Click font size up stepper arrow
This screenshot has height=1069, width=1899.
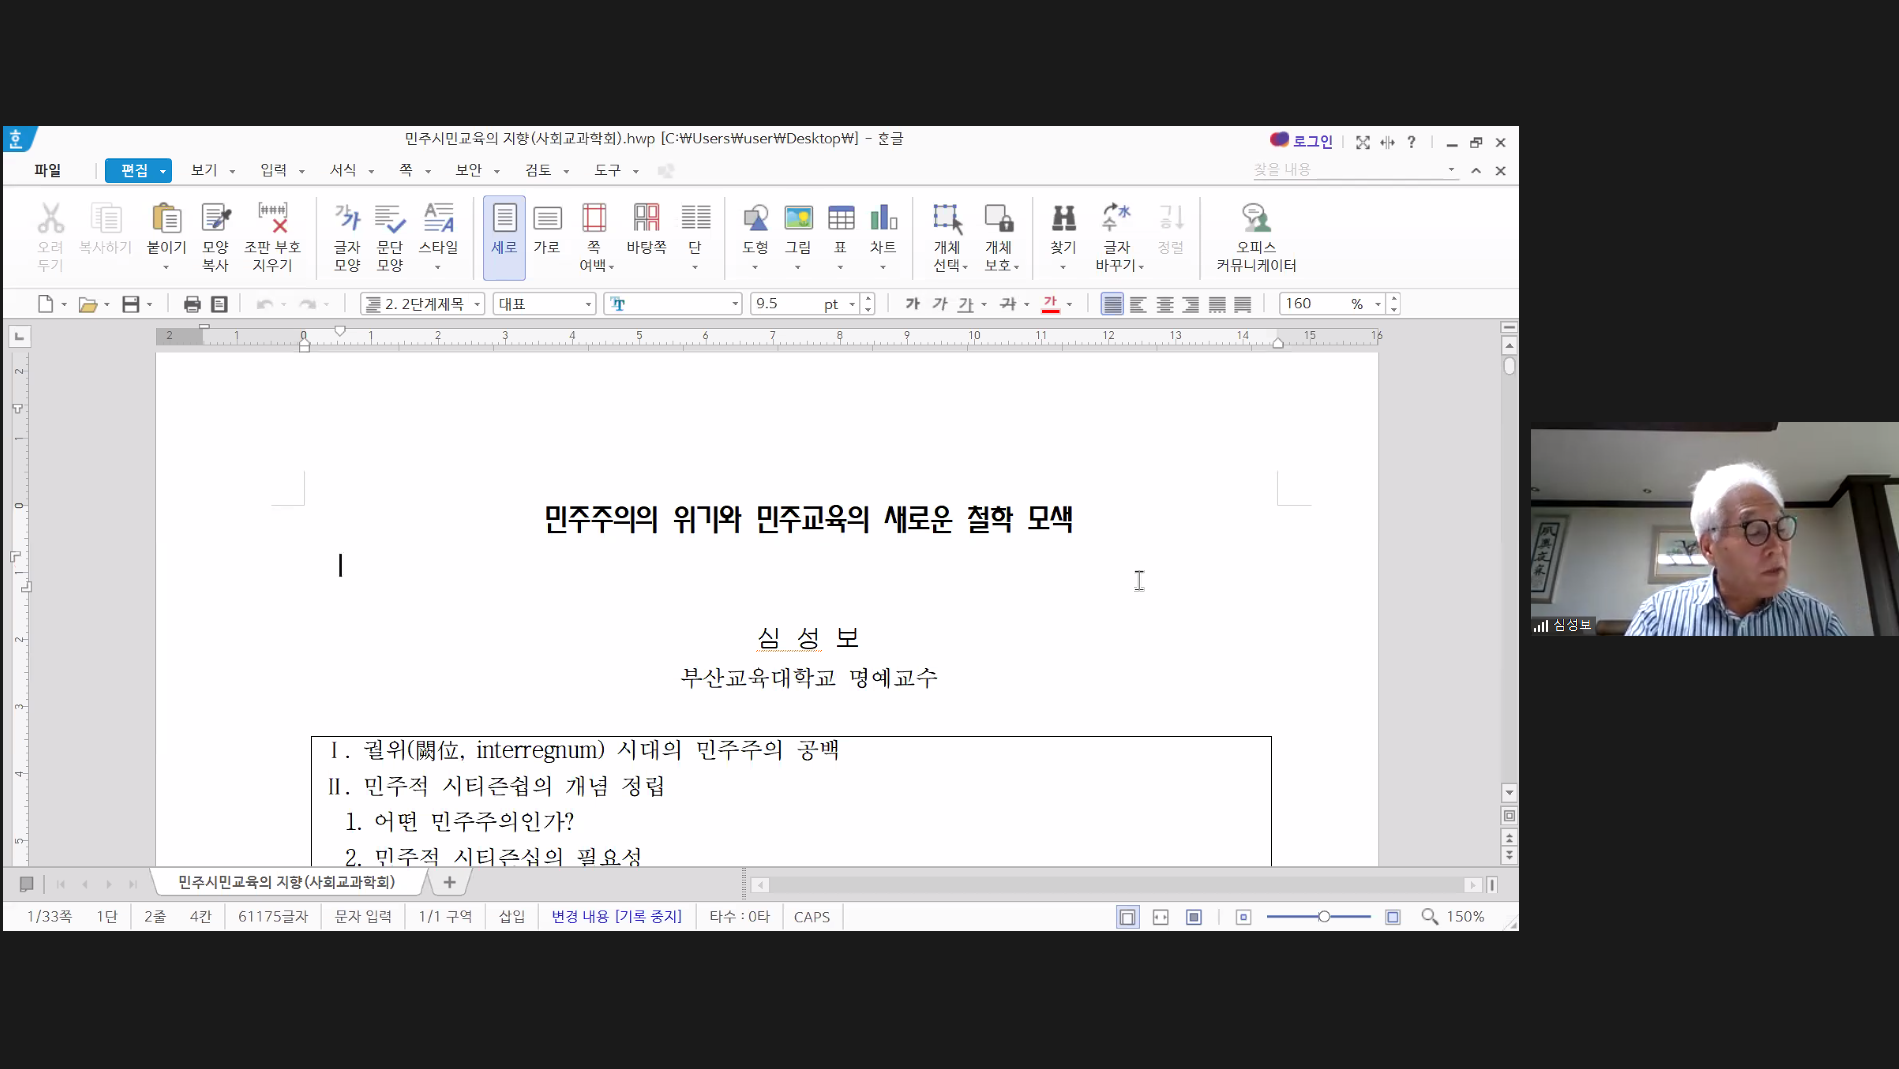(868, 298)
